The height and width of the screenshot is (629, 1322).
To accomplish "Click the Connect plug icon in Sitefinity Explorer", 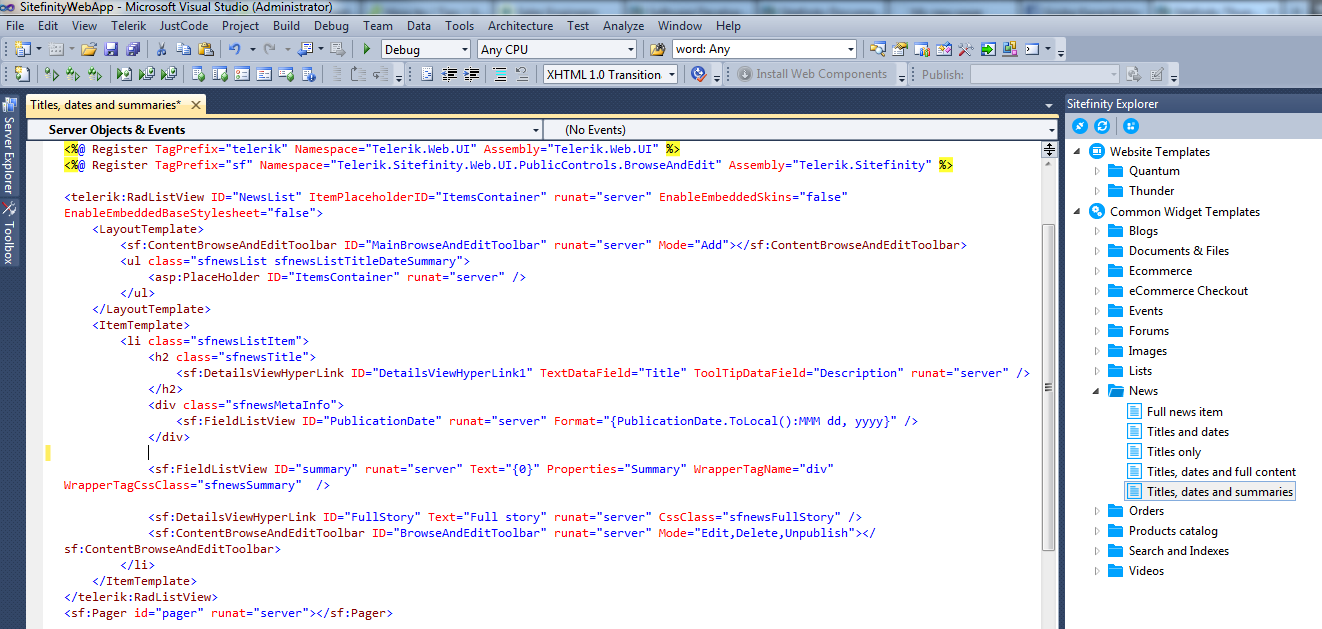I will (x=1080, y=126).
